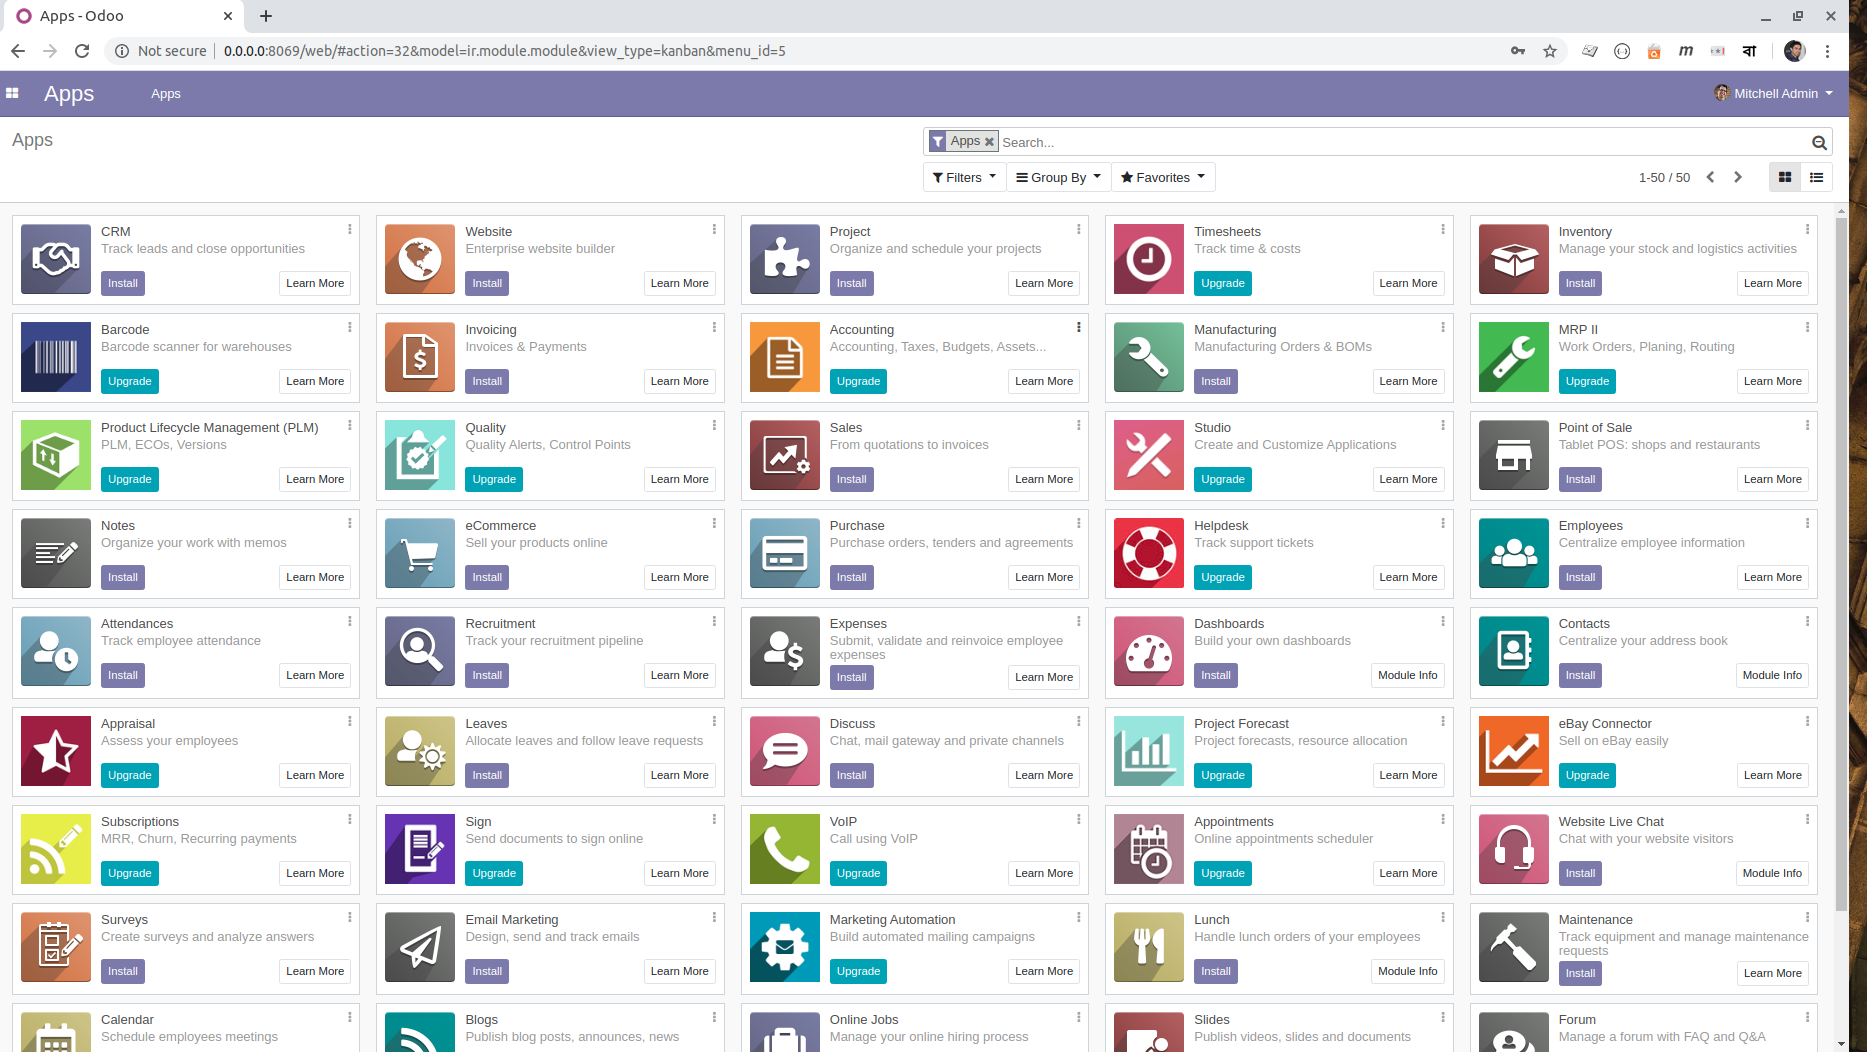Click Learn More for Purchase
This screenshot has height=1052, width=1867.
[1044, 577]
